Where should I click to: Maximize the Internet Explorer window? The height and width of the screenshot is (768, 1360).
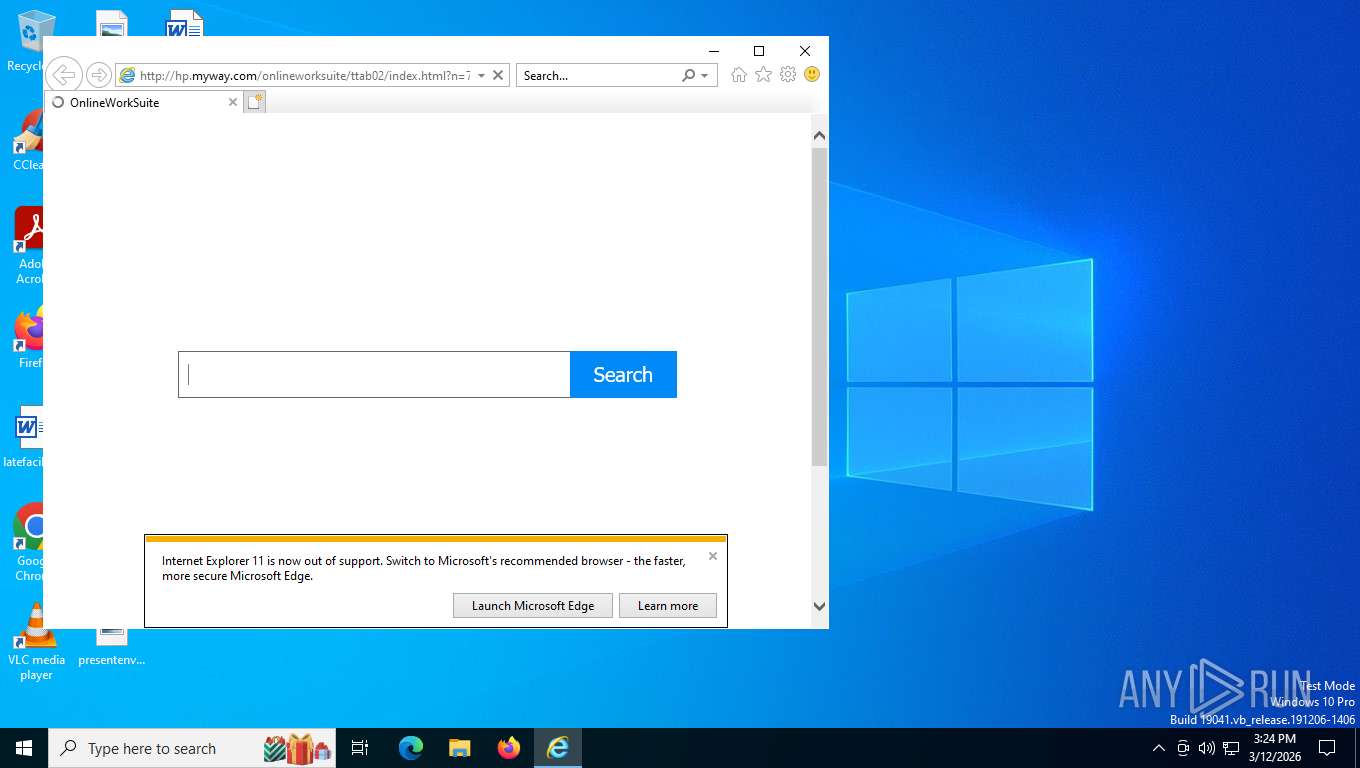point(759,51)
